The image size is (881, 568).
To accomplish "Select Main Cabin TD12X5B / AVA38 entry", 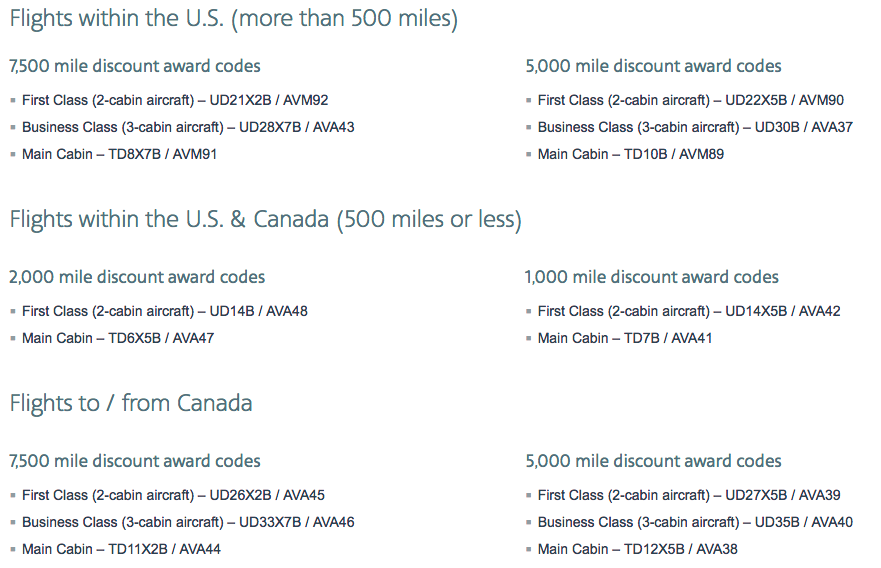I will 638,549.
